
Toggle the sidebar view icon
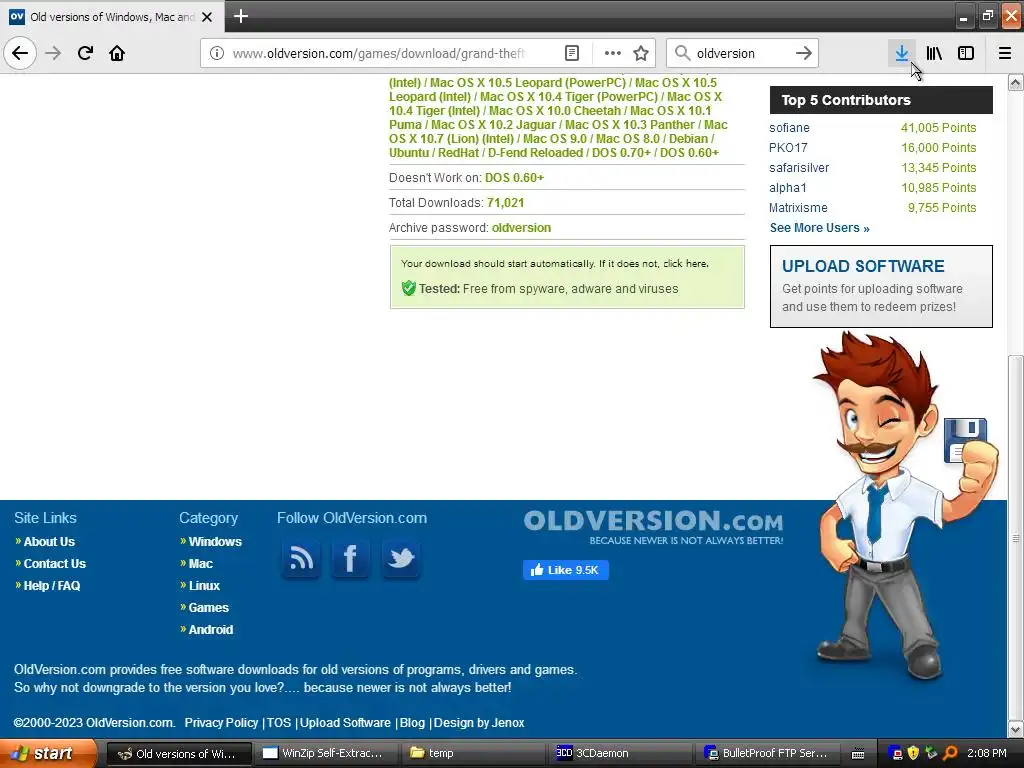pyautogui.click(x=966, y=53)
